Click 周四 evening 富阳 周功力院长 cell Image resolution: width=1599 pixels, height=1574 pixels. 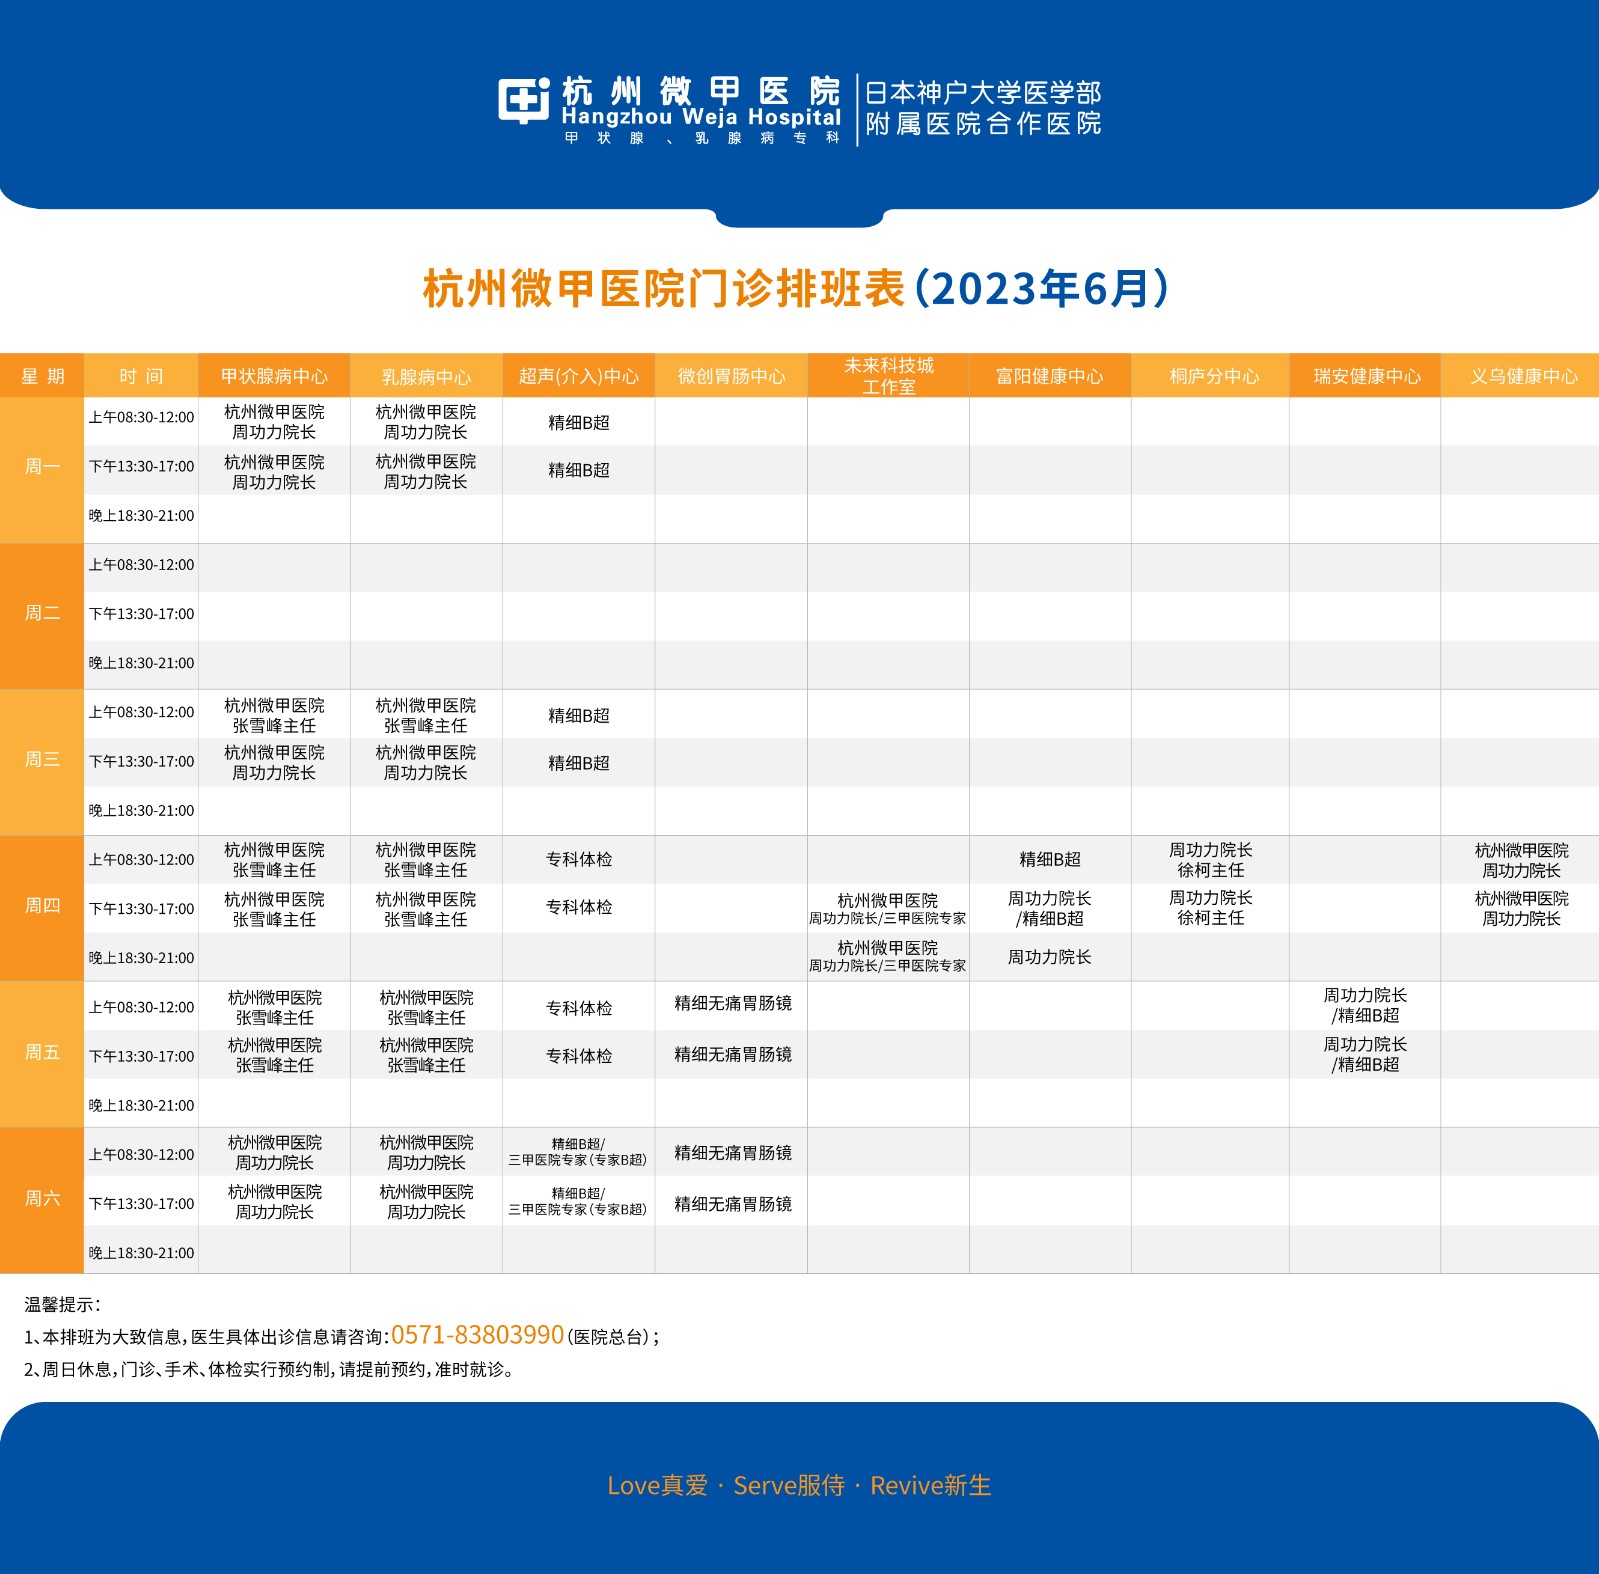(x=1050, y=957)
